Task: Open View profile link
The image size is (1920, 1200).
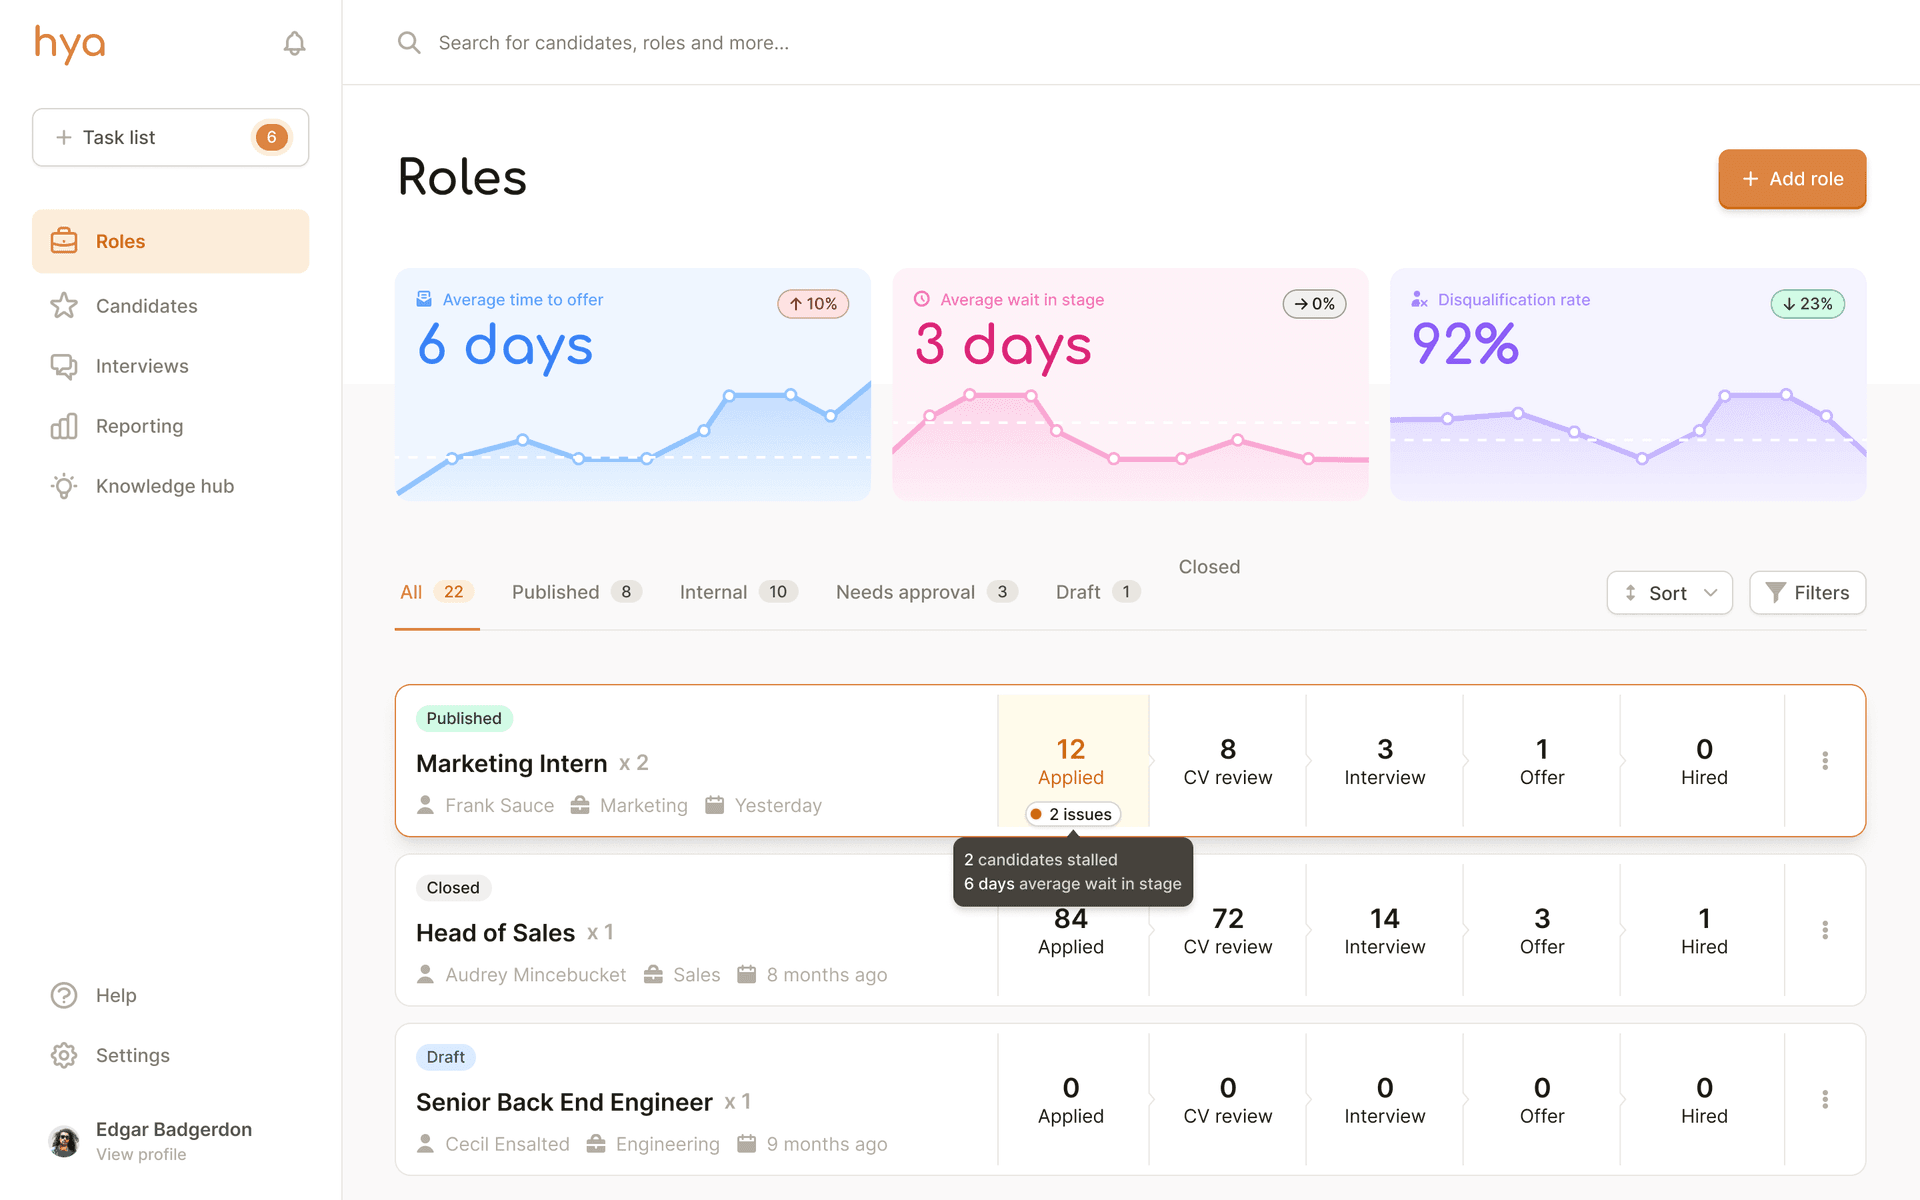Action: pyautogui.click(x=141, y=1154)
